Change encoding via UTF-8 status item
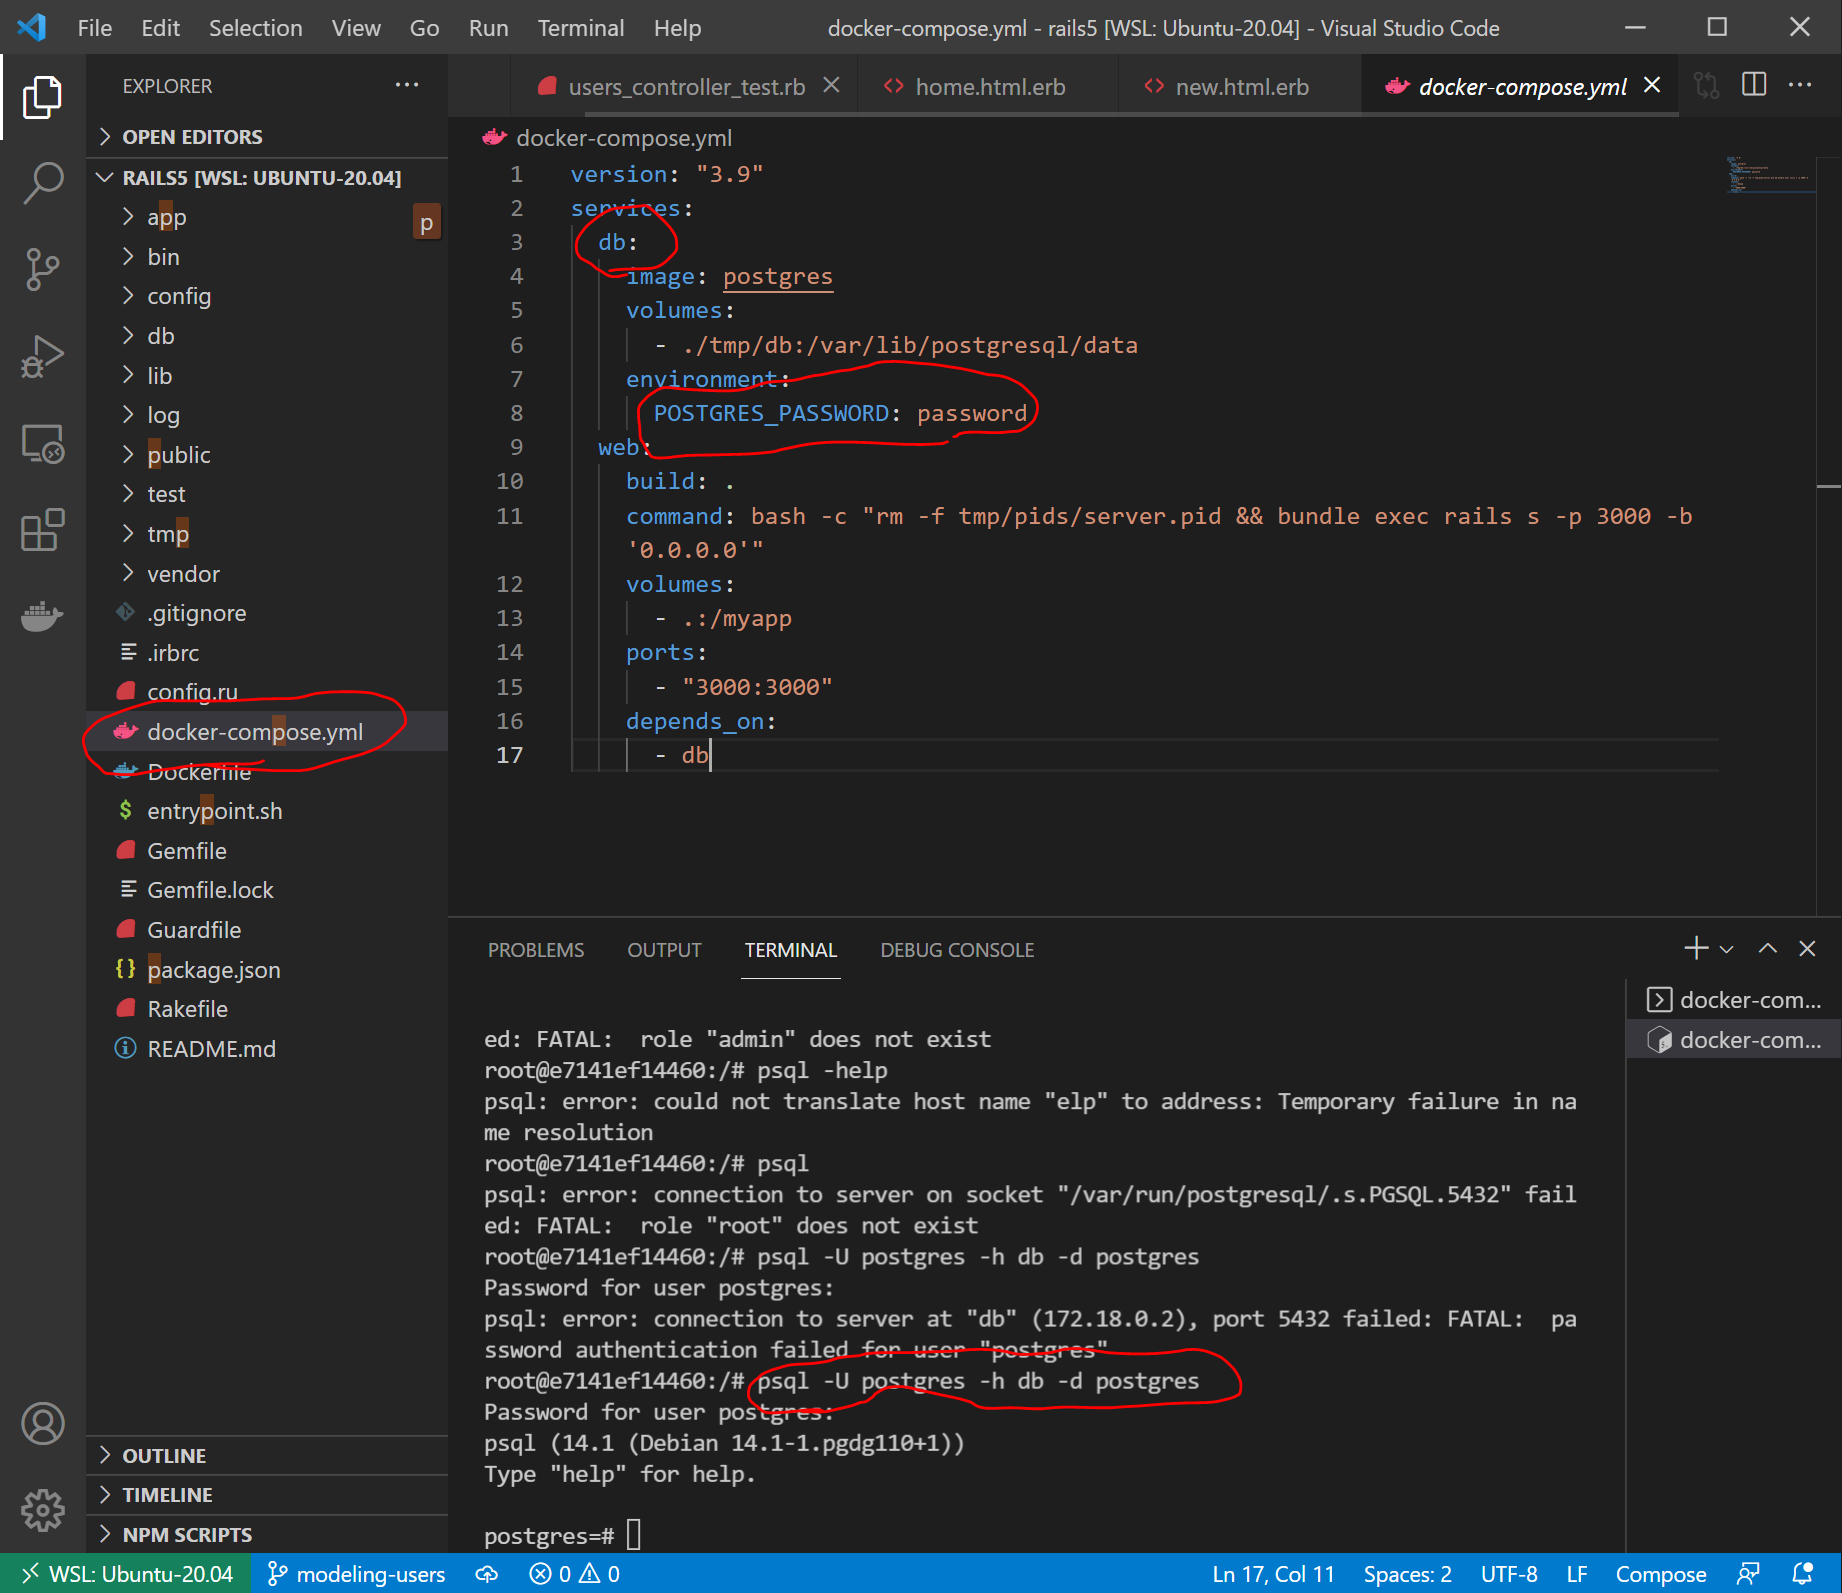The width and height of the screenshot is (1842, 1593). (x=1509, y=1574)
